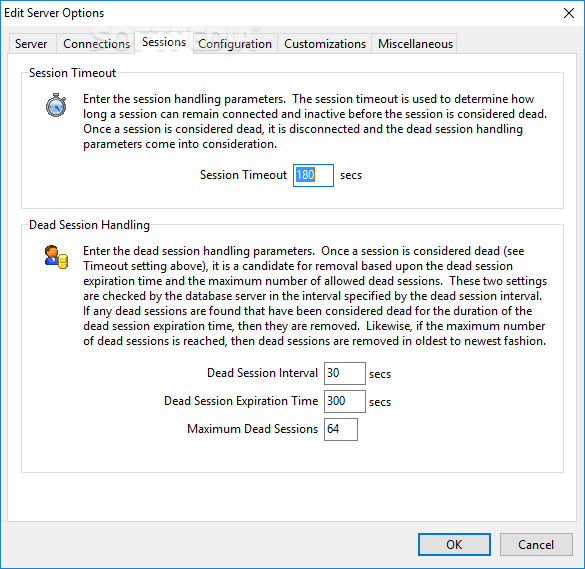Screen dimensions: 585x569
Task: Show the Miscellaneous tab
Action: coord(415,44)
